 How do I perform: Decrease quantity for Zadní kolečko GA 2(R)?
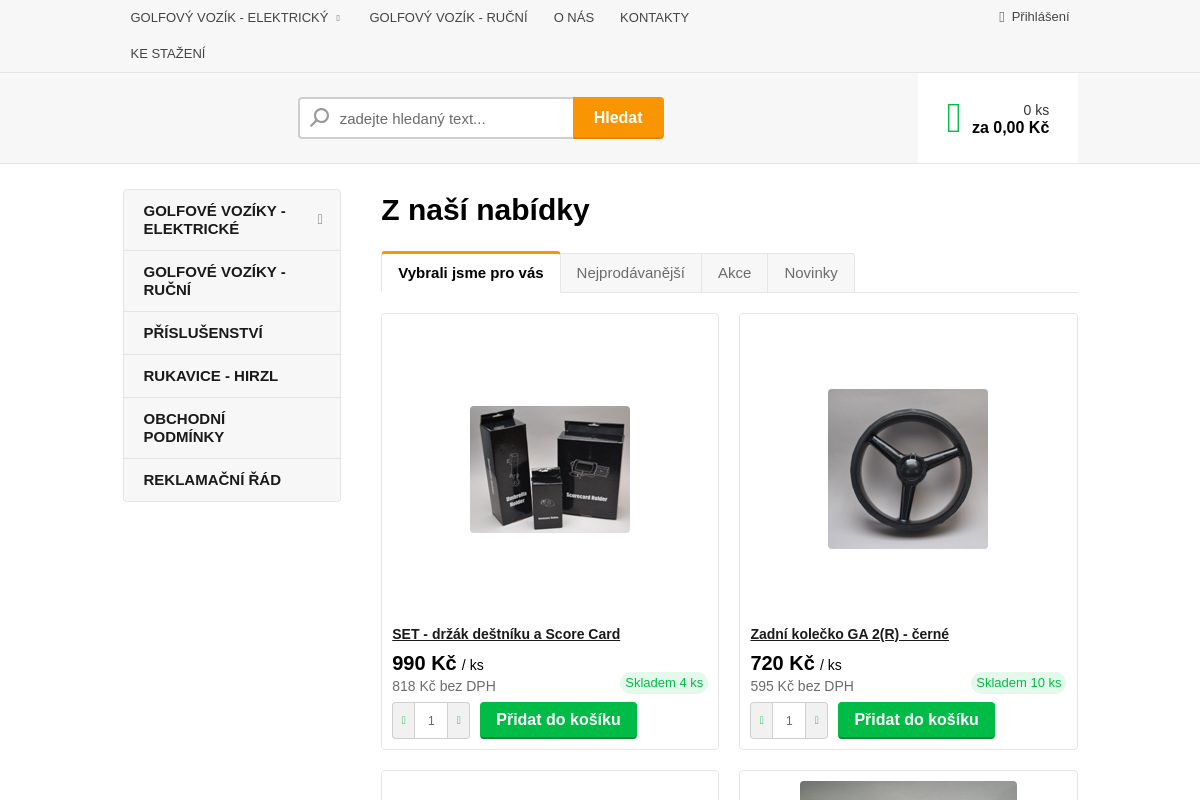point(762,720)
